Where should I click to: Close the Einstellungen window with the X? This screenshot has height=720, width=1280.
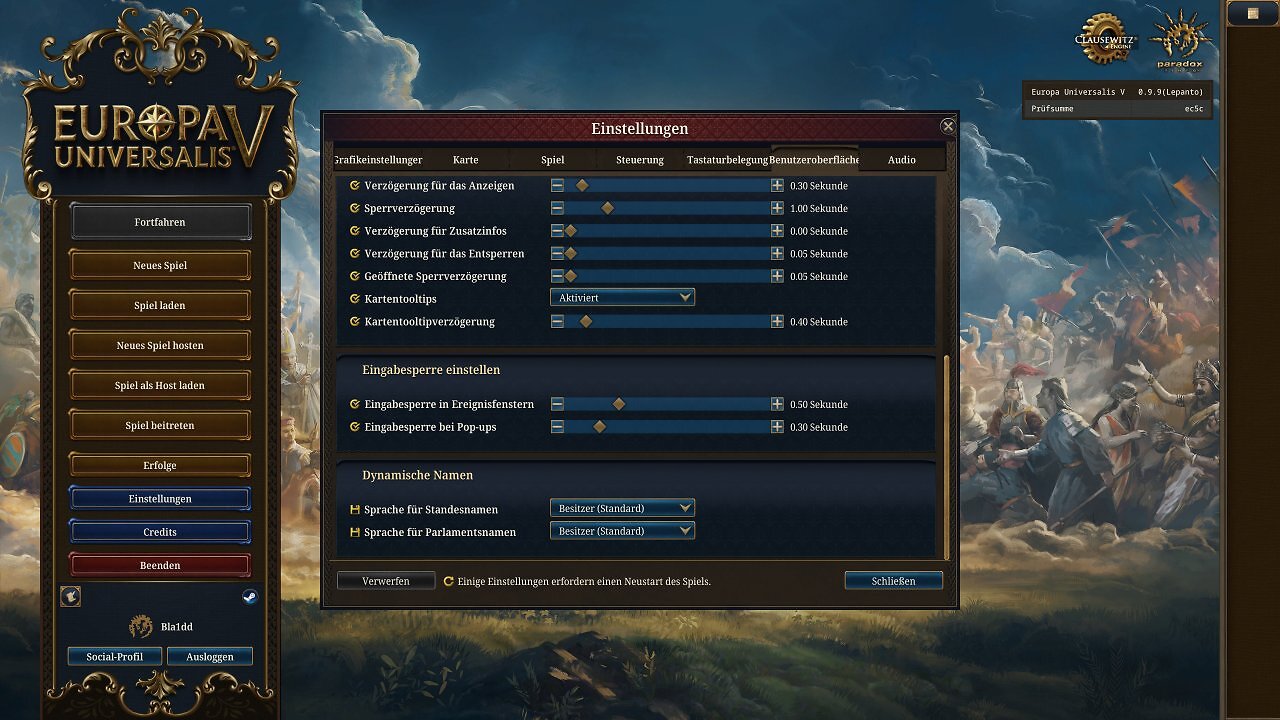click(948, 126)
